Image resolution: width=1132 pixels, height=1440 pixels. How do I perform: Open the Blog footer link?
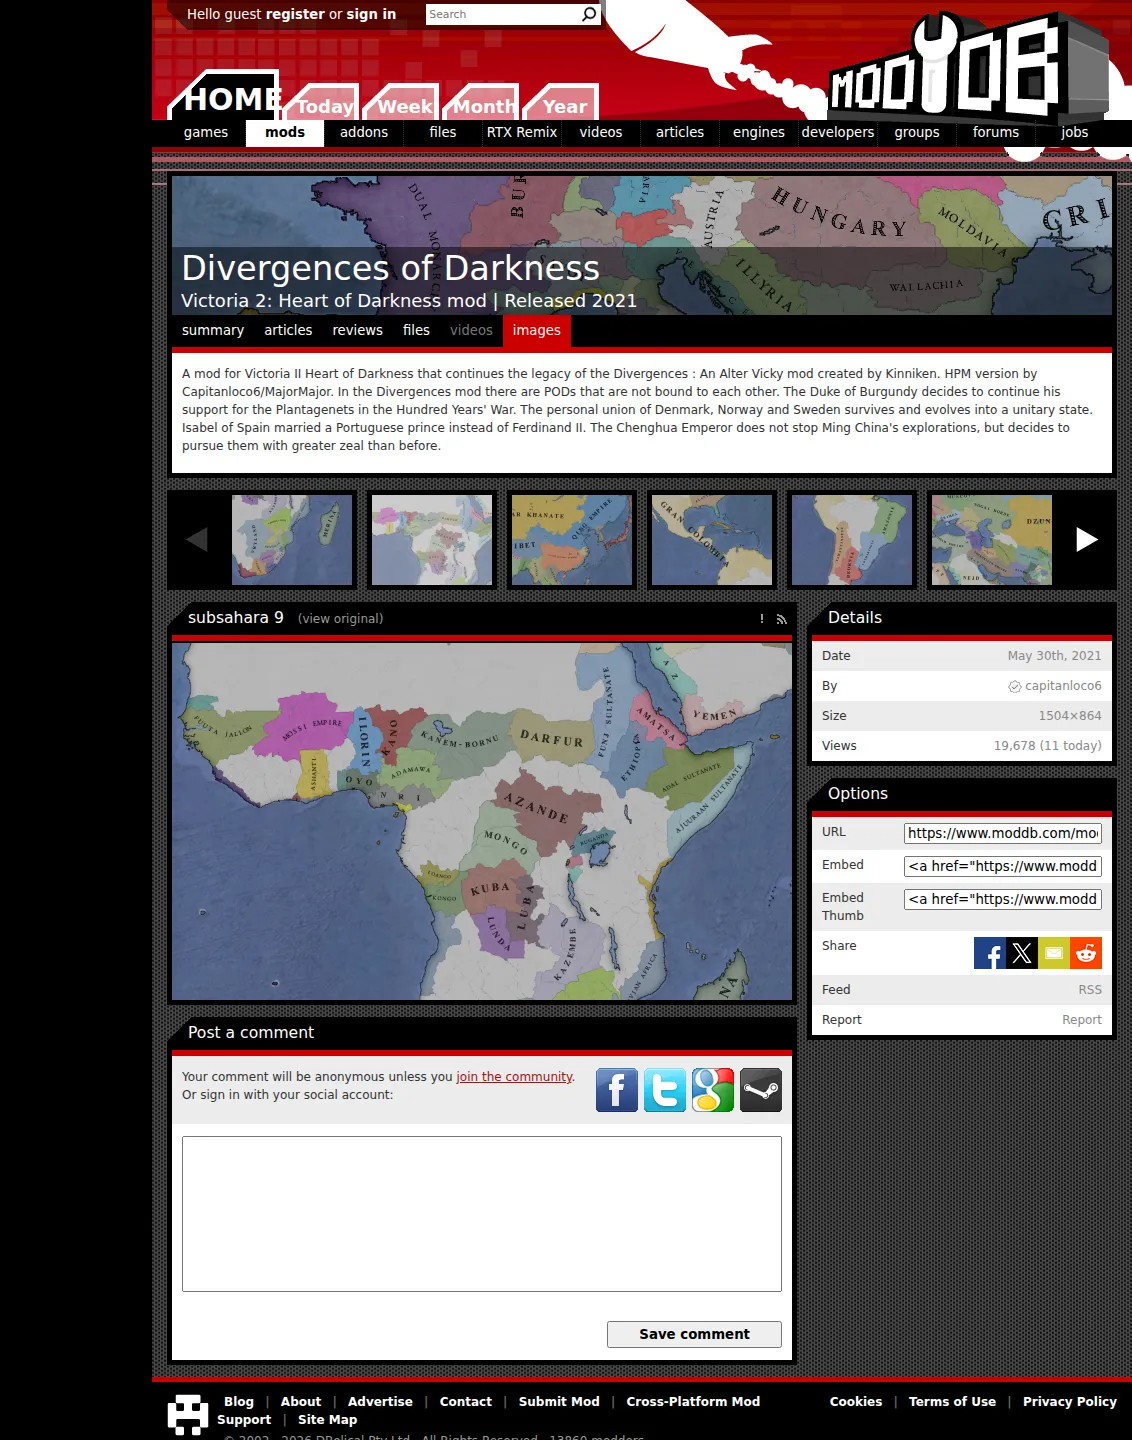(239, 1402)
